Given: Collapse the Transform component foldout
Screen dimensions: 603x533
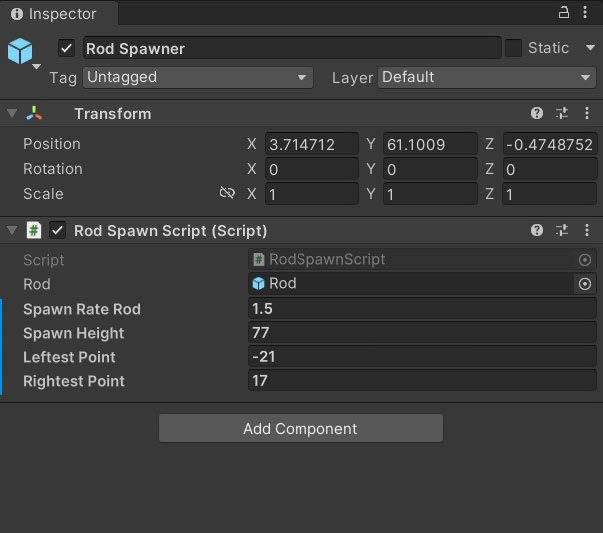Looking at the screenshot, I should click(11, 114).
